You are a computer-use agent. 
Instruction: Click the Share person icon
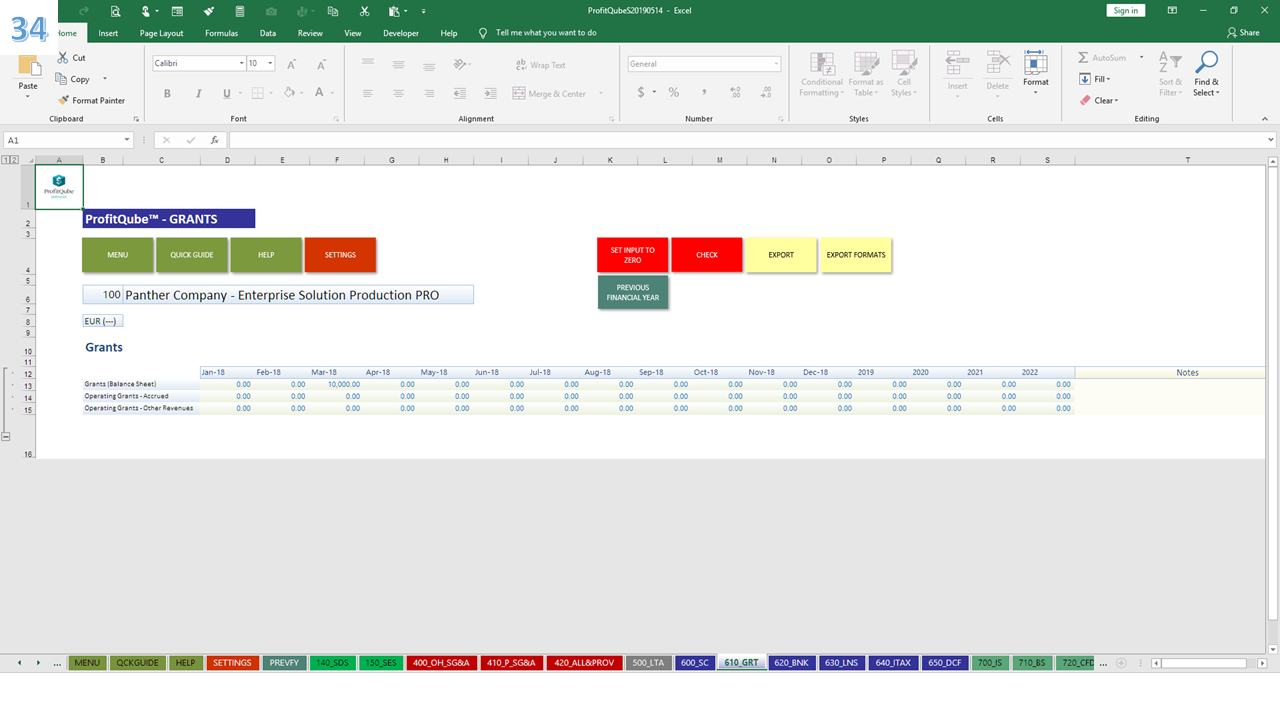[x=1232, y=33]
